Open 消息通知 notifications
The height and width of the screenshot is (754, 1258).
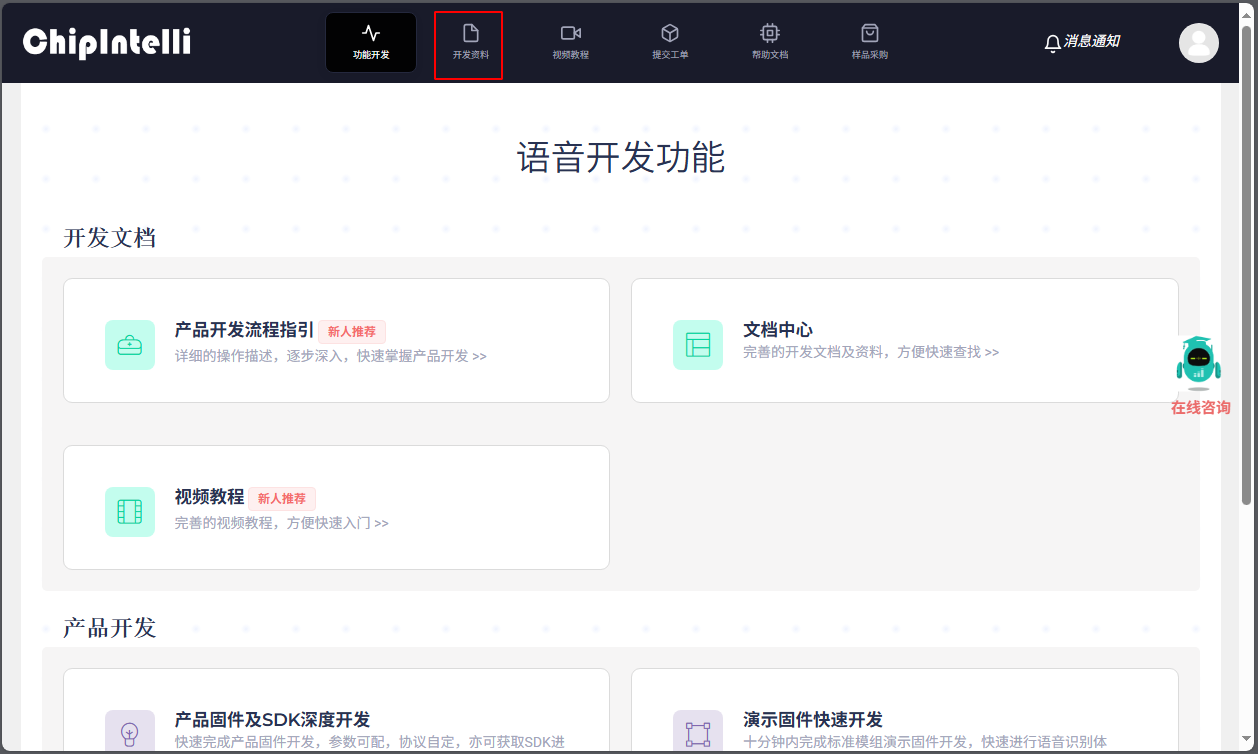pos(1092,41)
